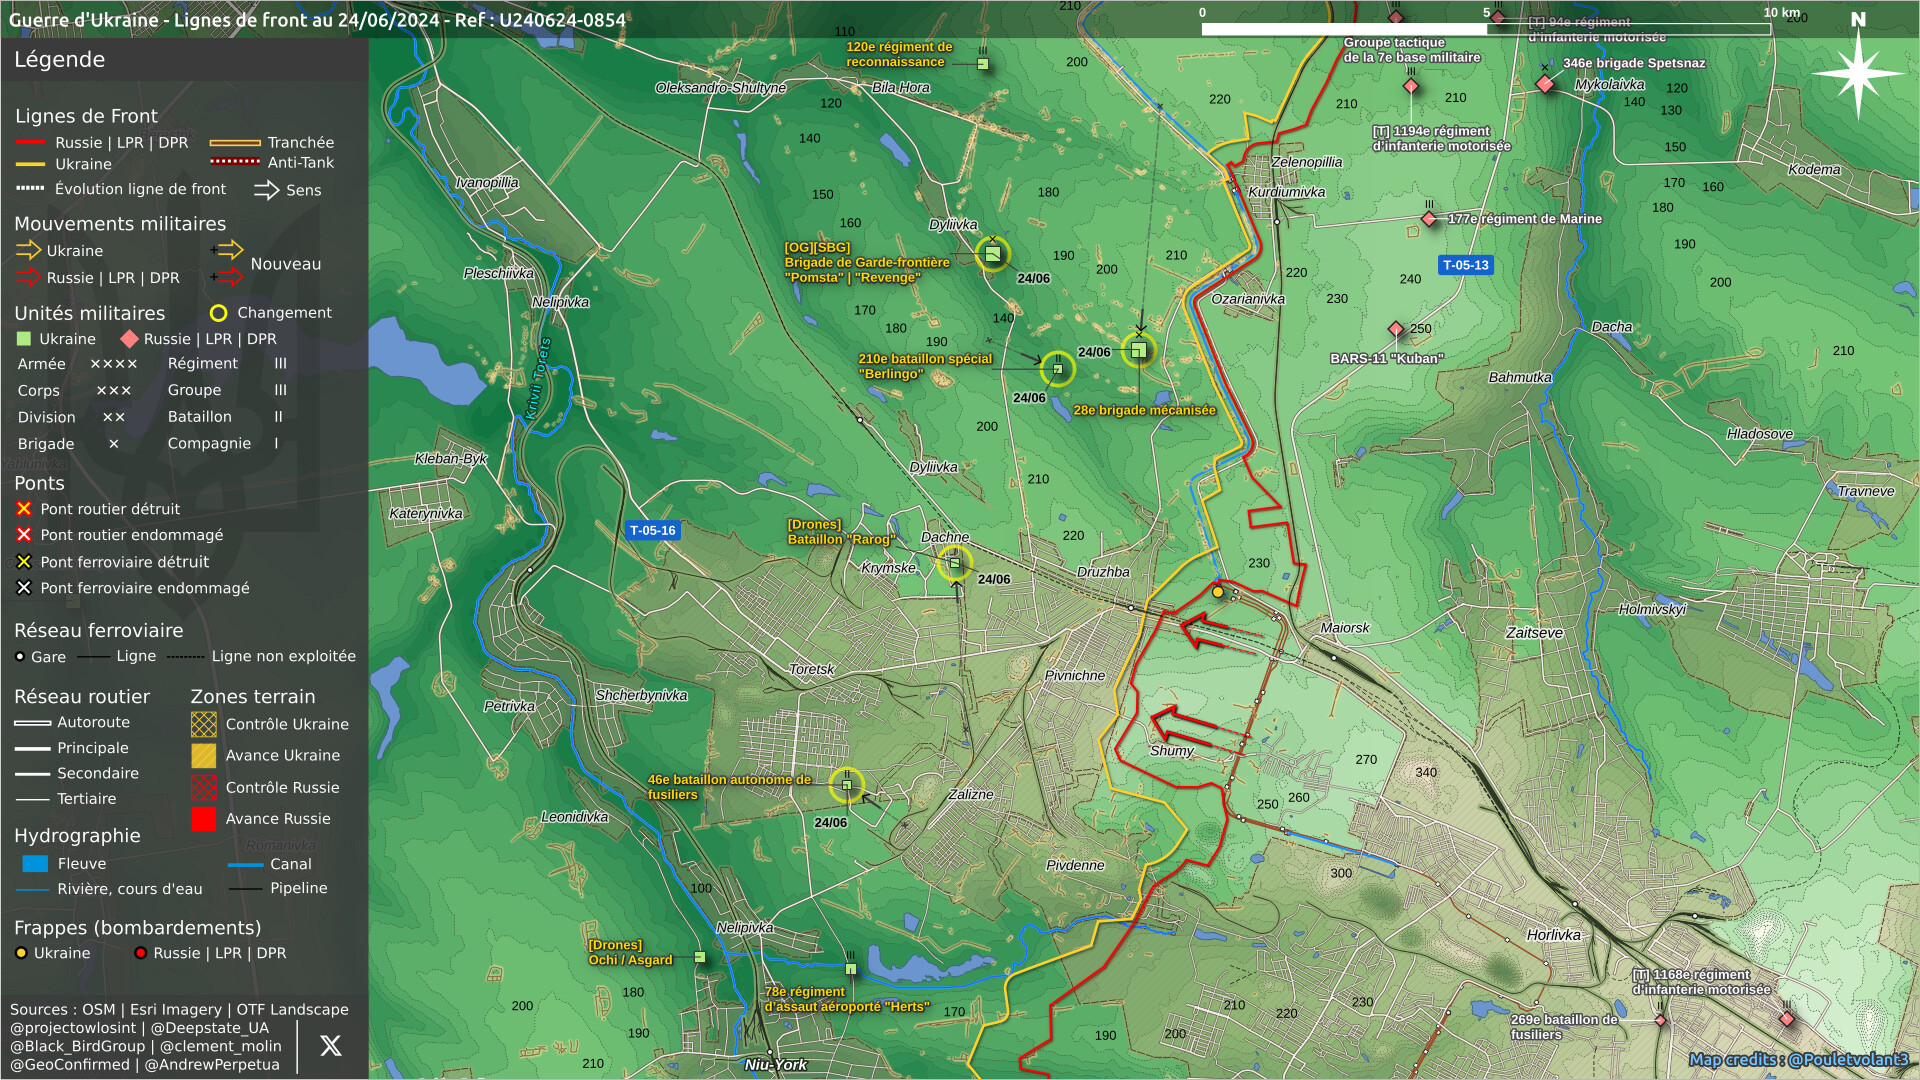Click the 177e régiment de Marine diamond marker
Image resolution: width=1920 pixels, height=1080 pixels.
(x=1429, y=219)
